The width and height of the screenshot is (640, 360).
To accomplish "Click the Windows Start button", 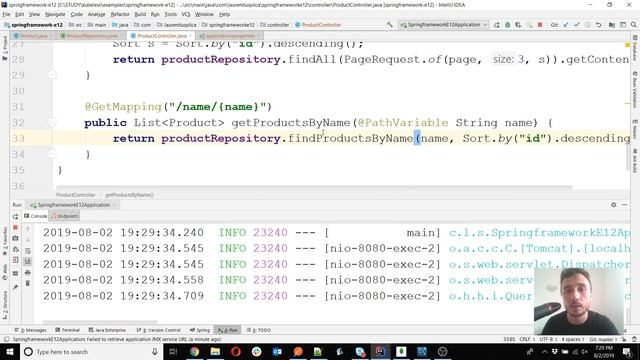I will [10, 352].
